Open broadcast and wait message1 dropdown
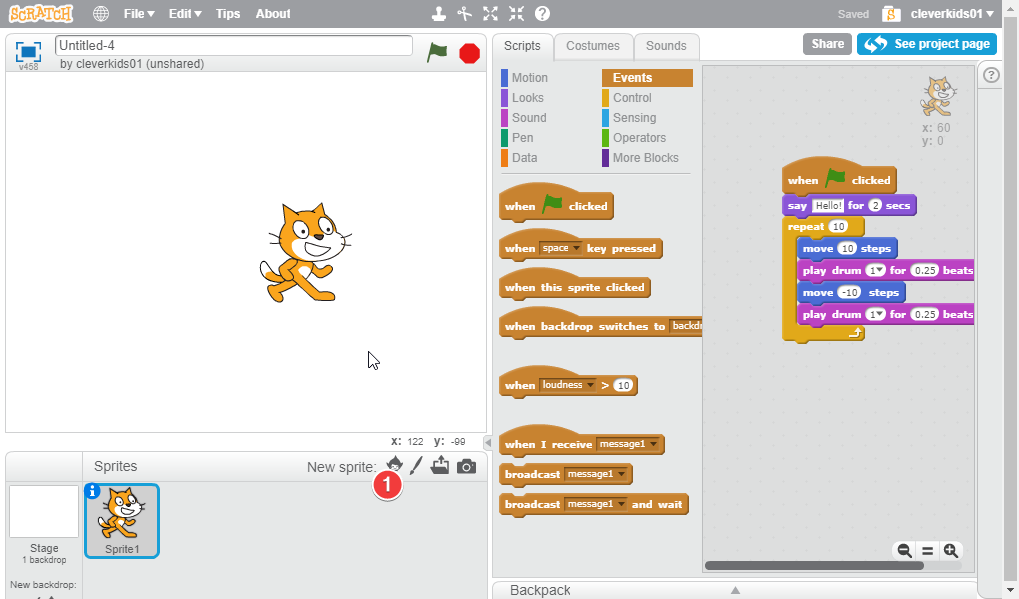 coord(597,504)
